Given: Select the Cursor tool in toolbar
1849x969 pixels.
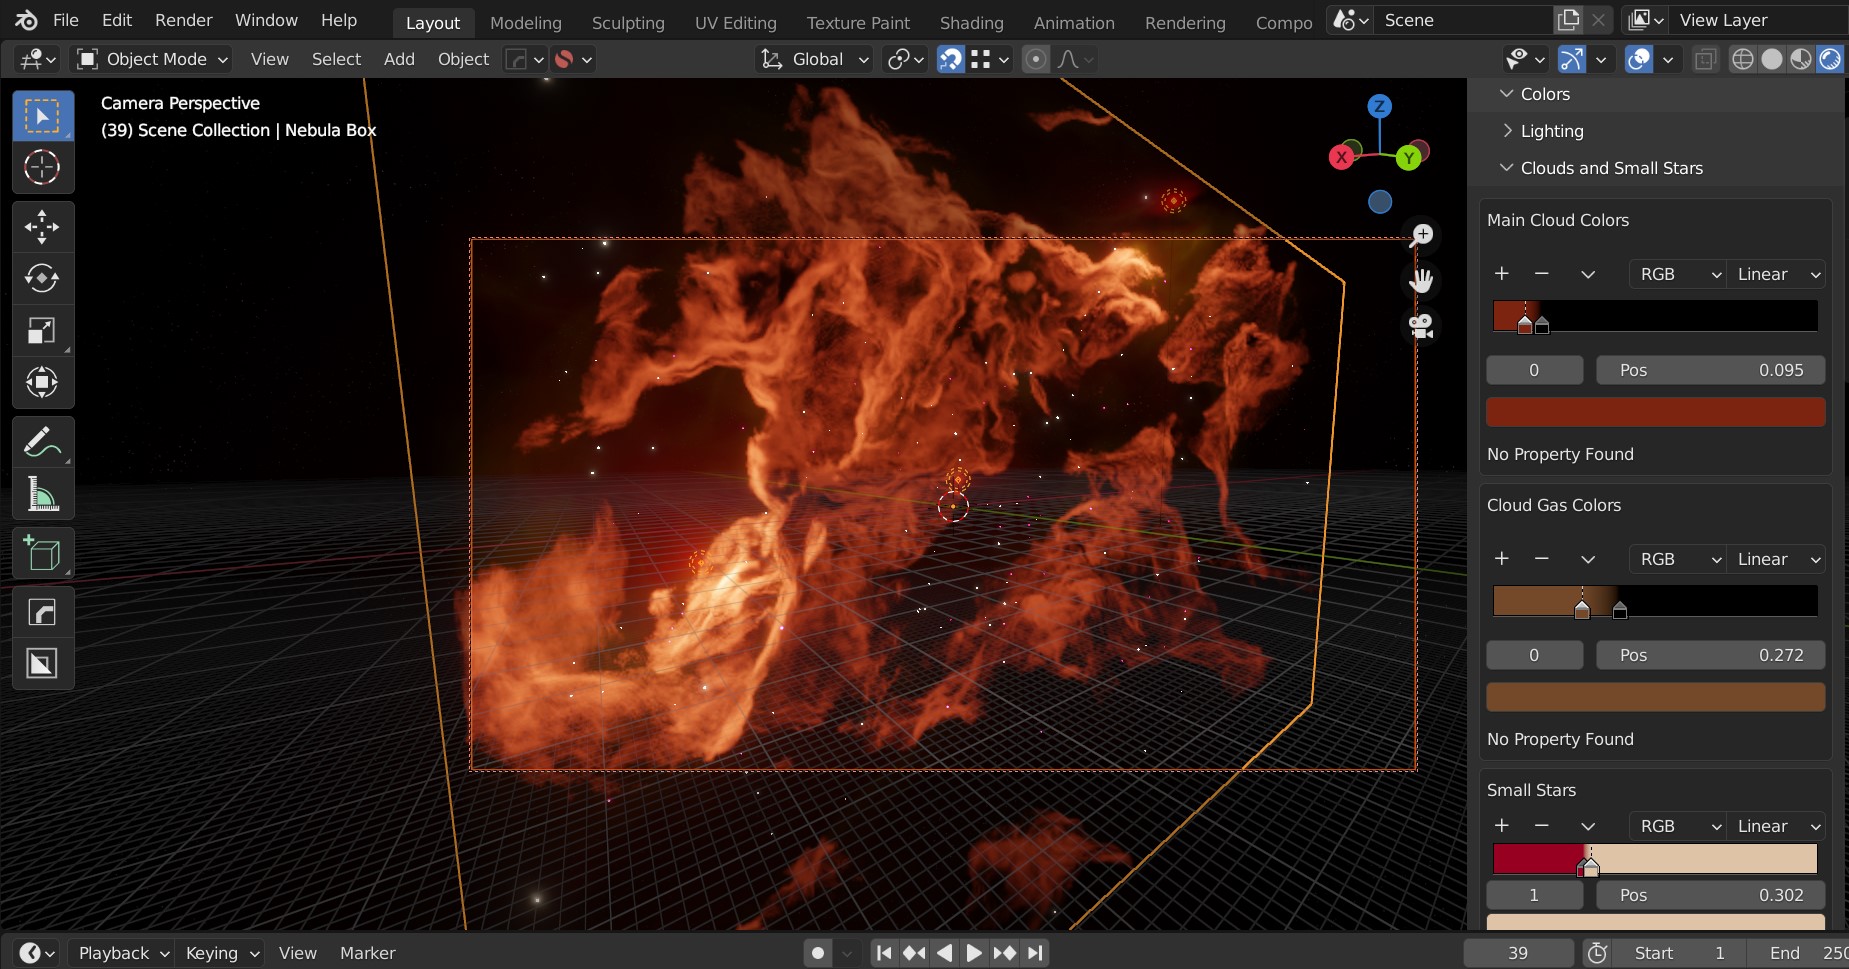Looking at the screenshot, I should click(42, 167).
